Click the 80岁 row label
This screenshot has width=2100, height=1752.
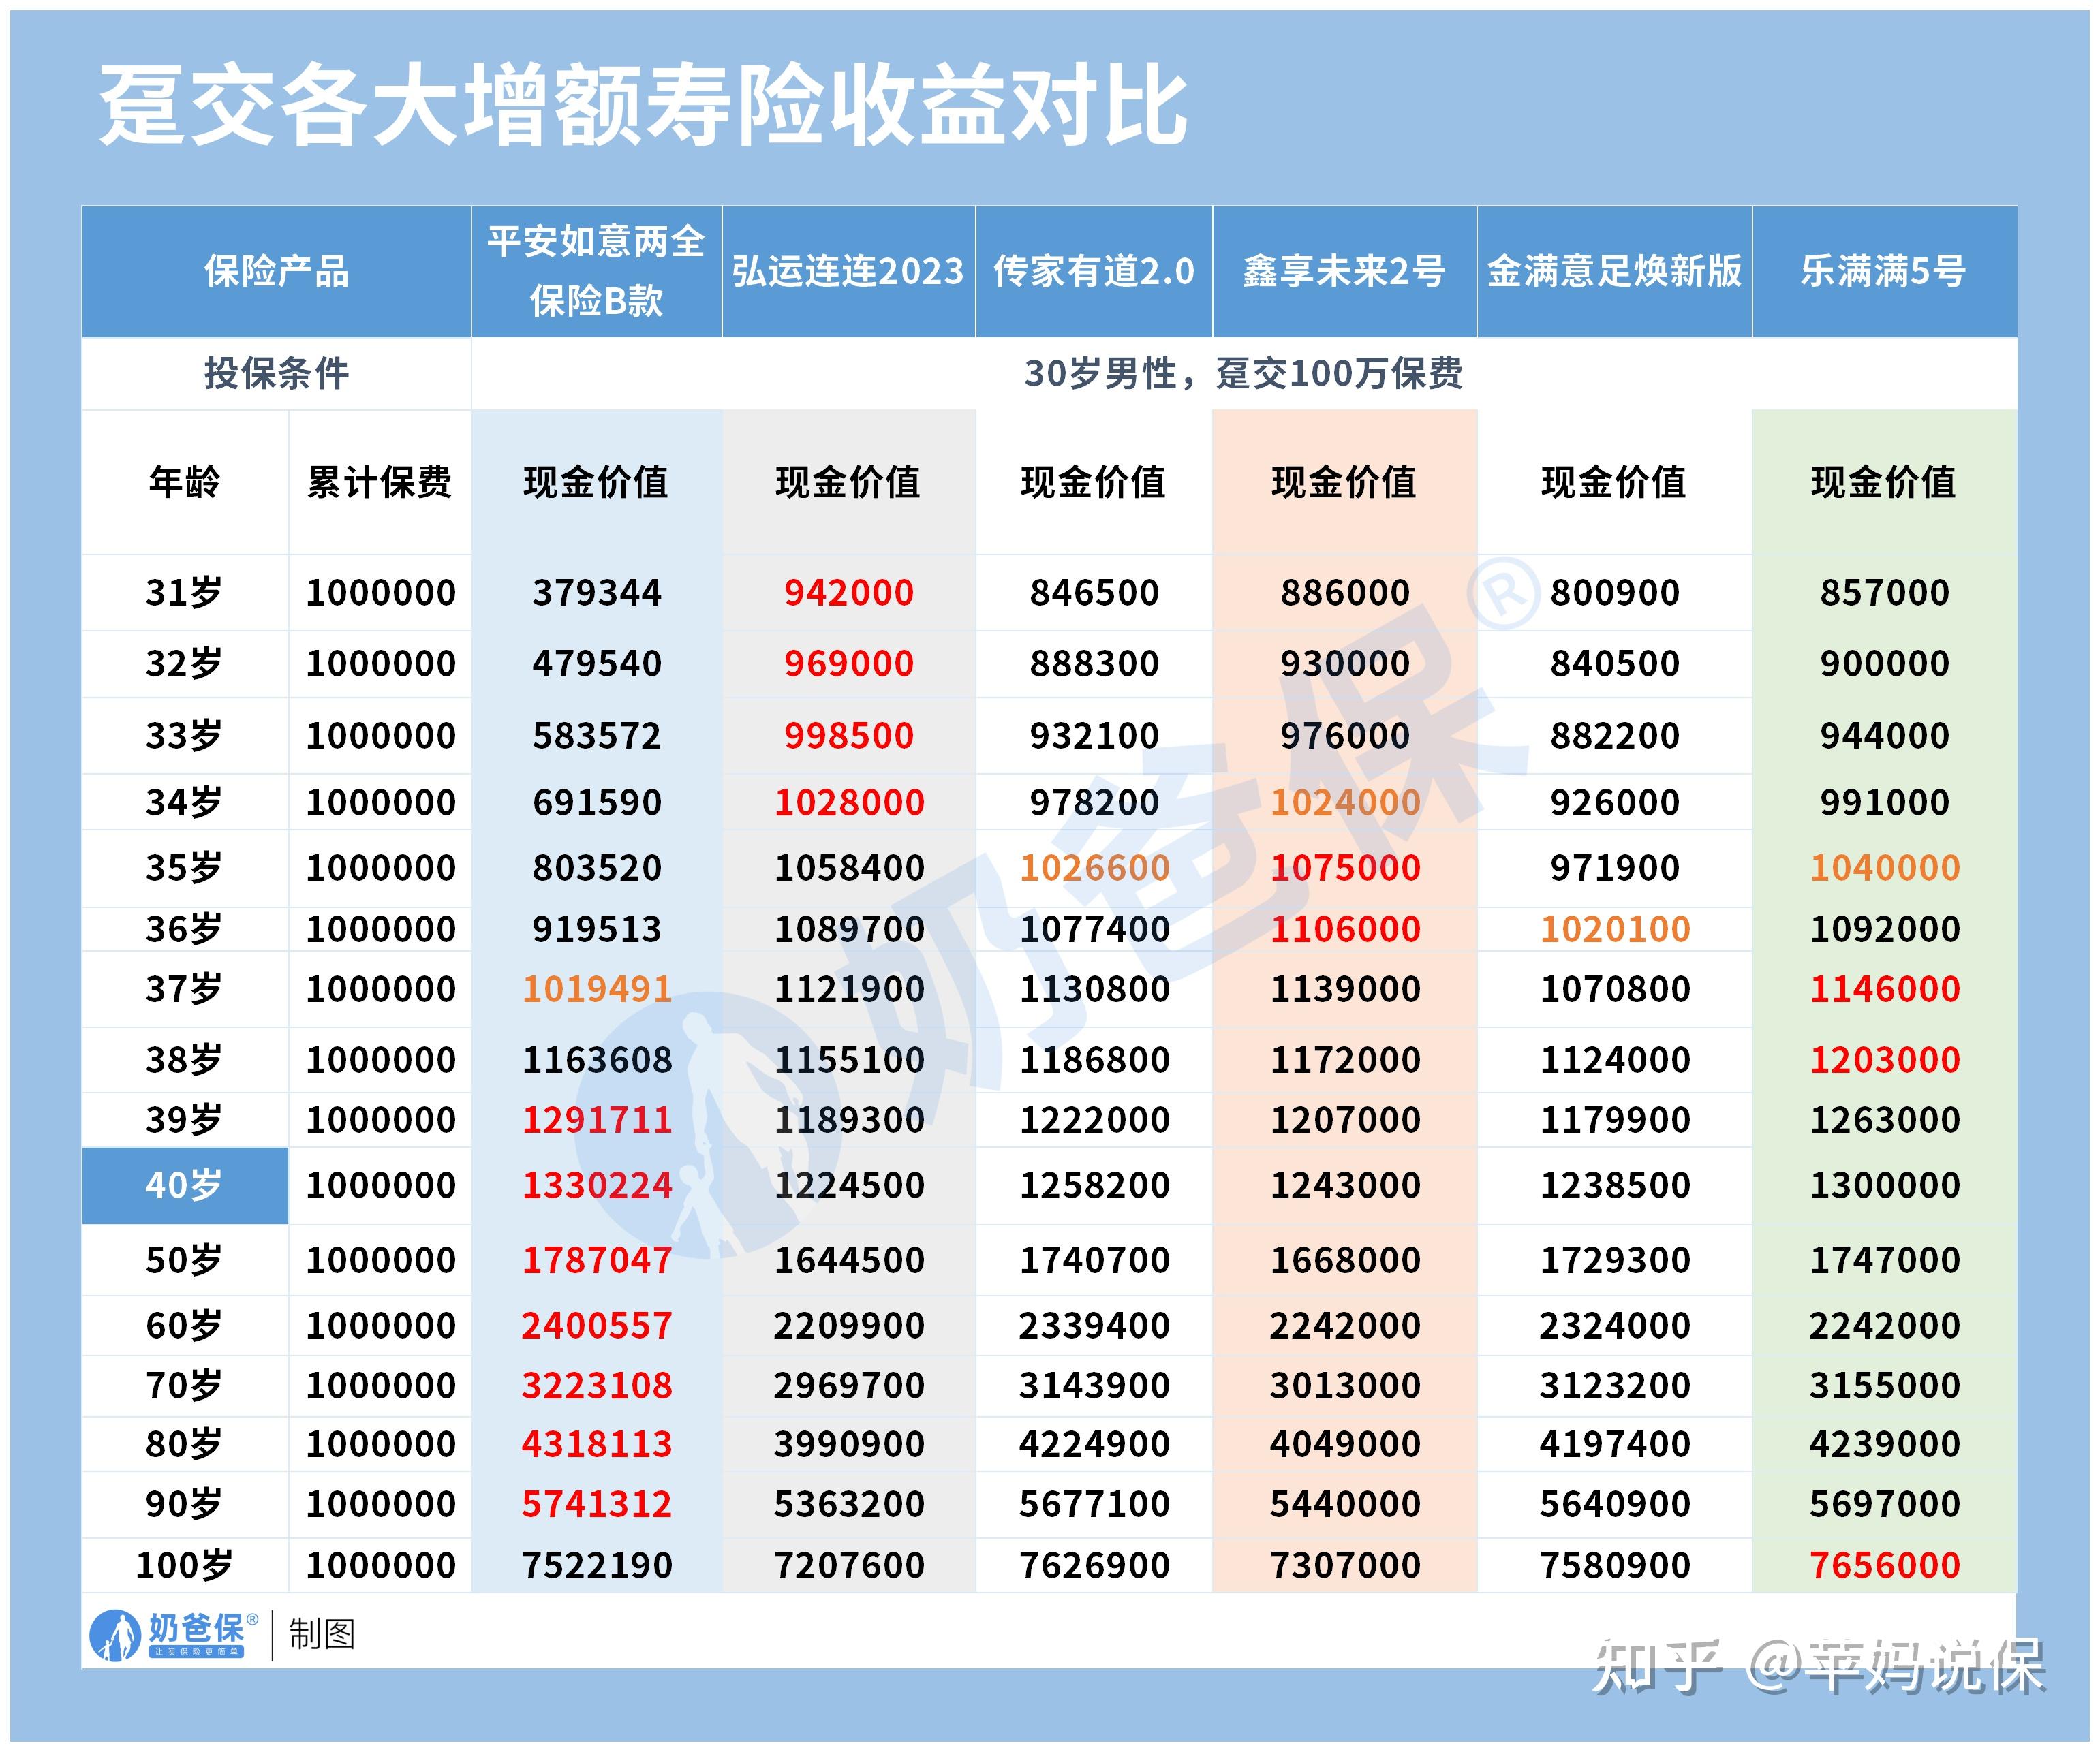pyautogui.click(x=185, y=1445)
